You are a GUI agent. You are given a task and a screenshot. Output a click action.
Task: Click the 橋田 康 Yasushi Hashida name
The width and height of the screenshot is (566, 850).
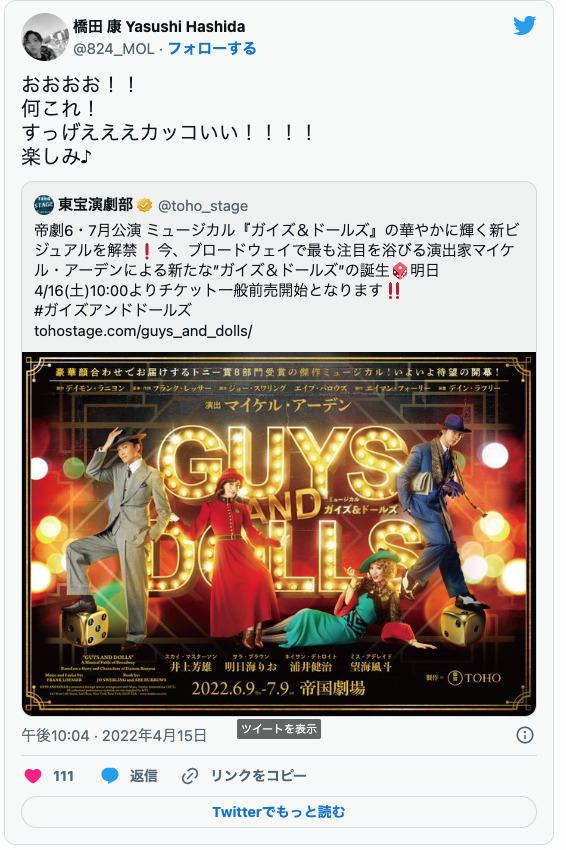(159, 27)
